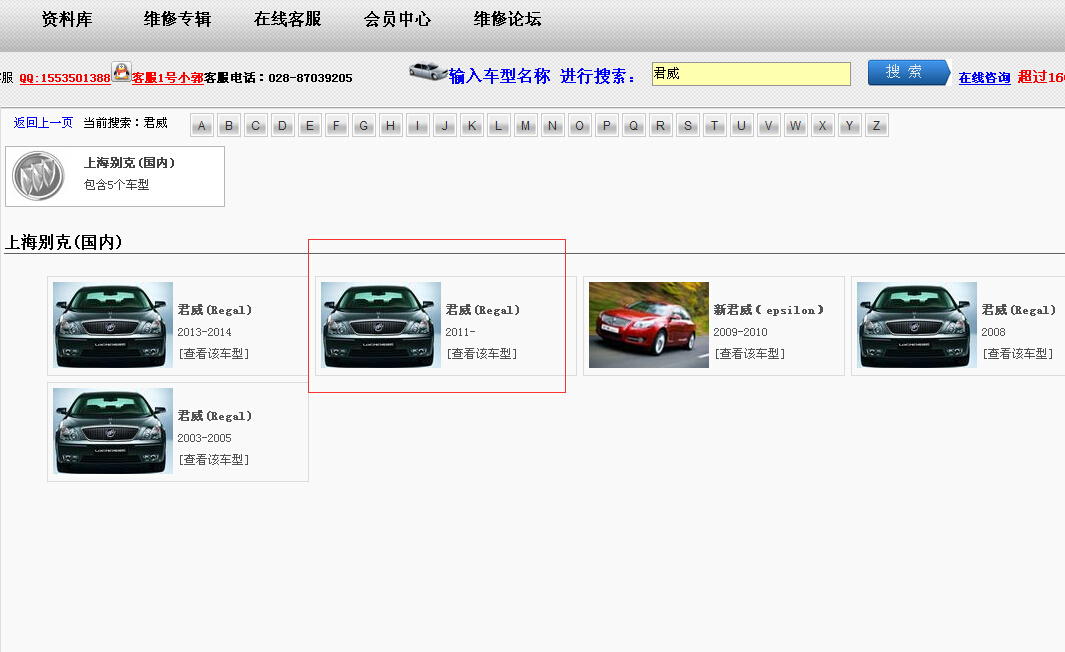Filter by letter Z
The image size is (1065, 652).
[x=876, y=126]
